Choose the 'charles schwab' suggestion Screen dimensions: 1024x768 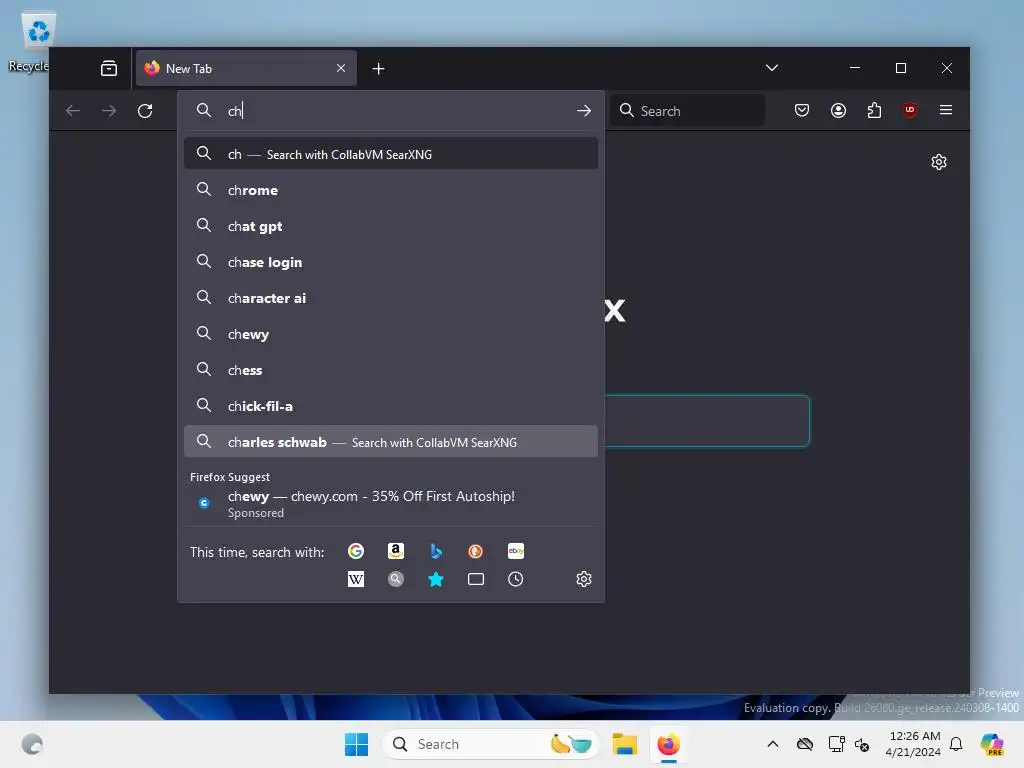click(391, 441)
